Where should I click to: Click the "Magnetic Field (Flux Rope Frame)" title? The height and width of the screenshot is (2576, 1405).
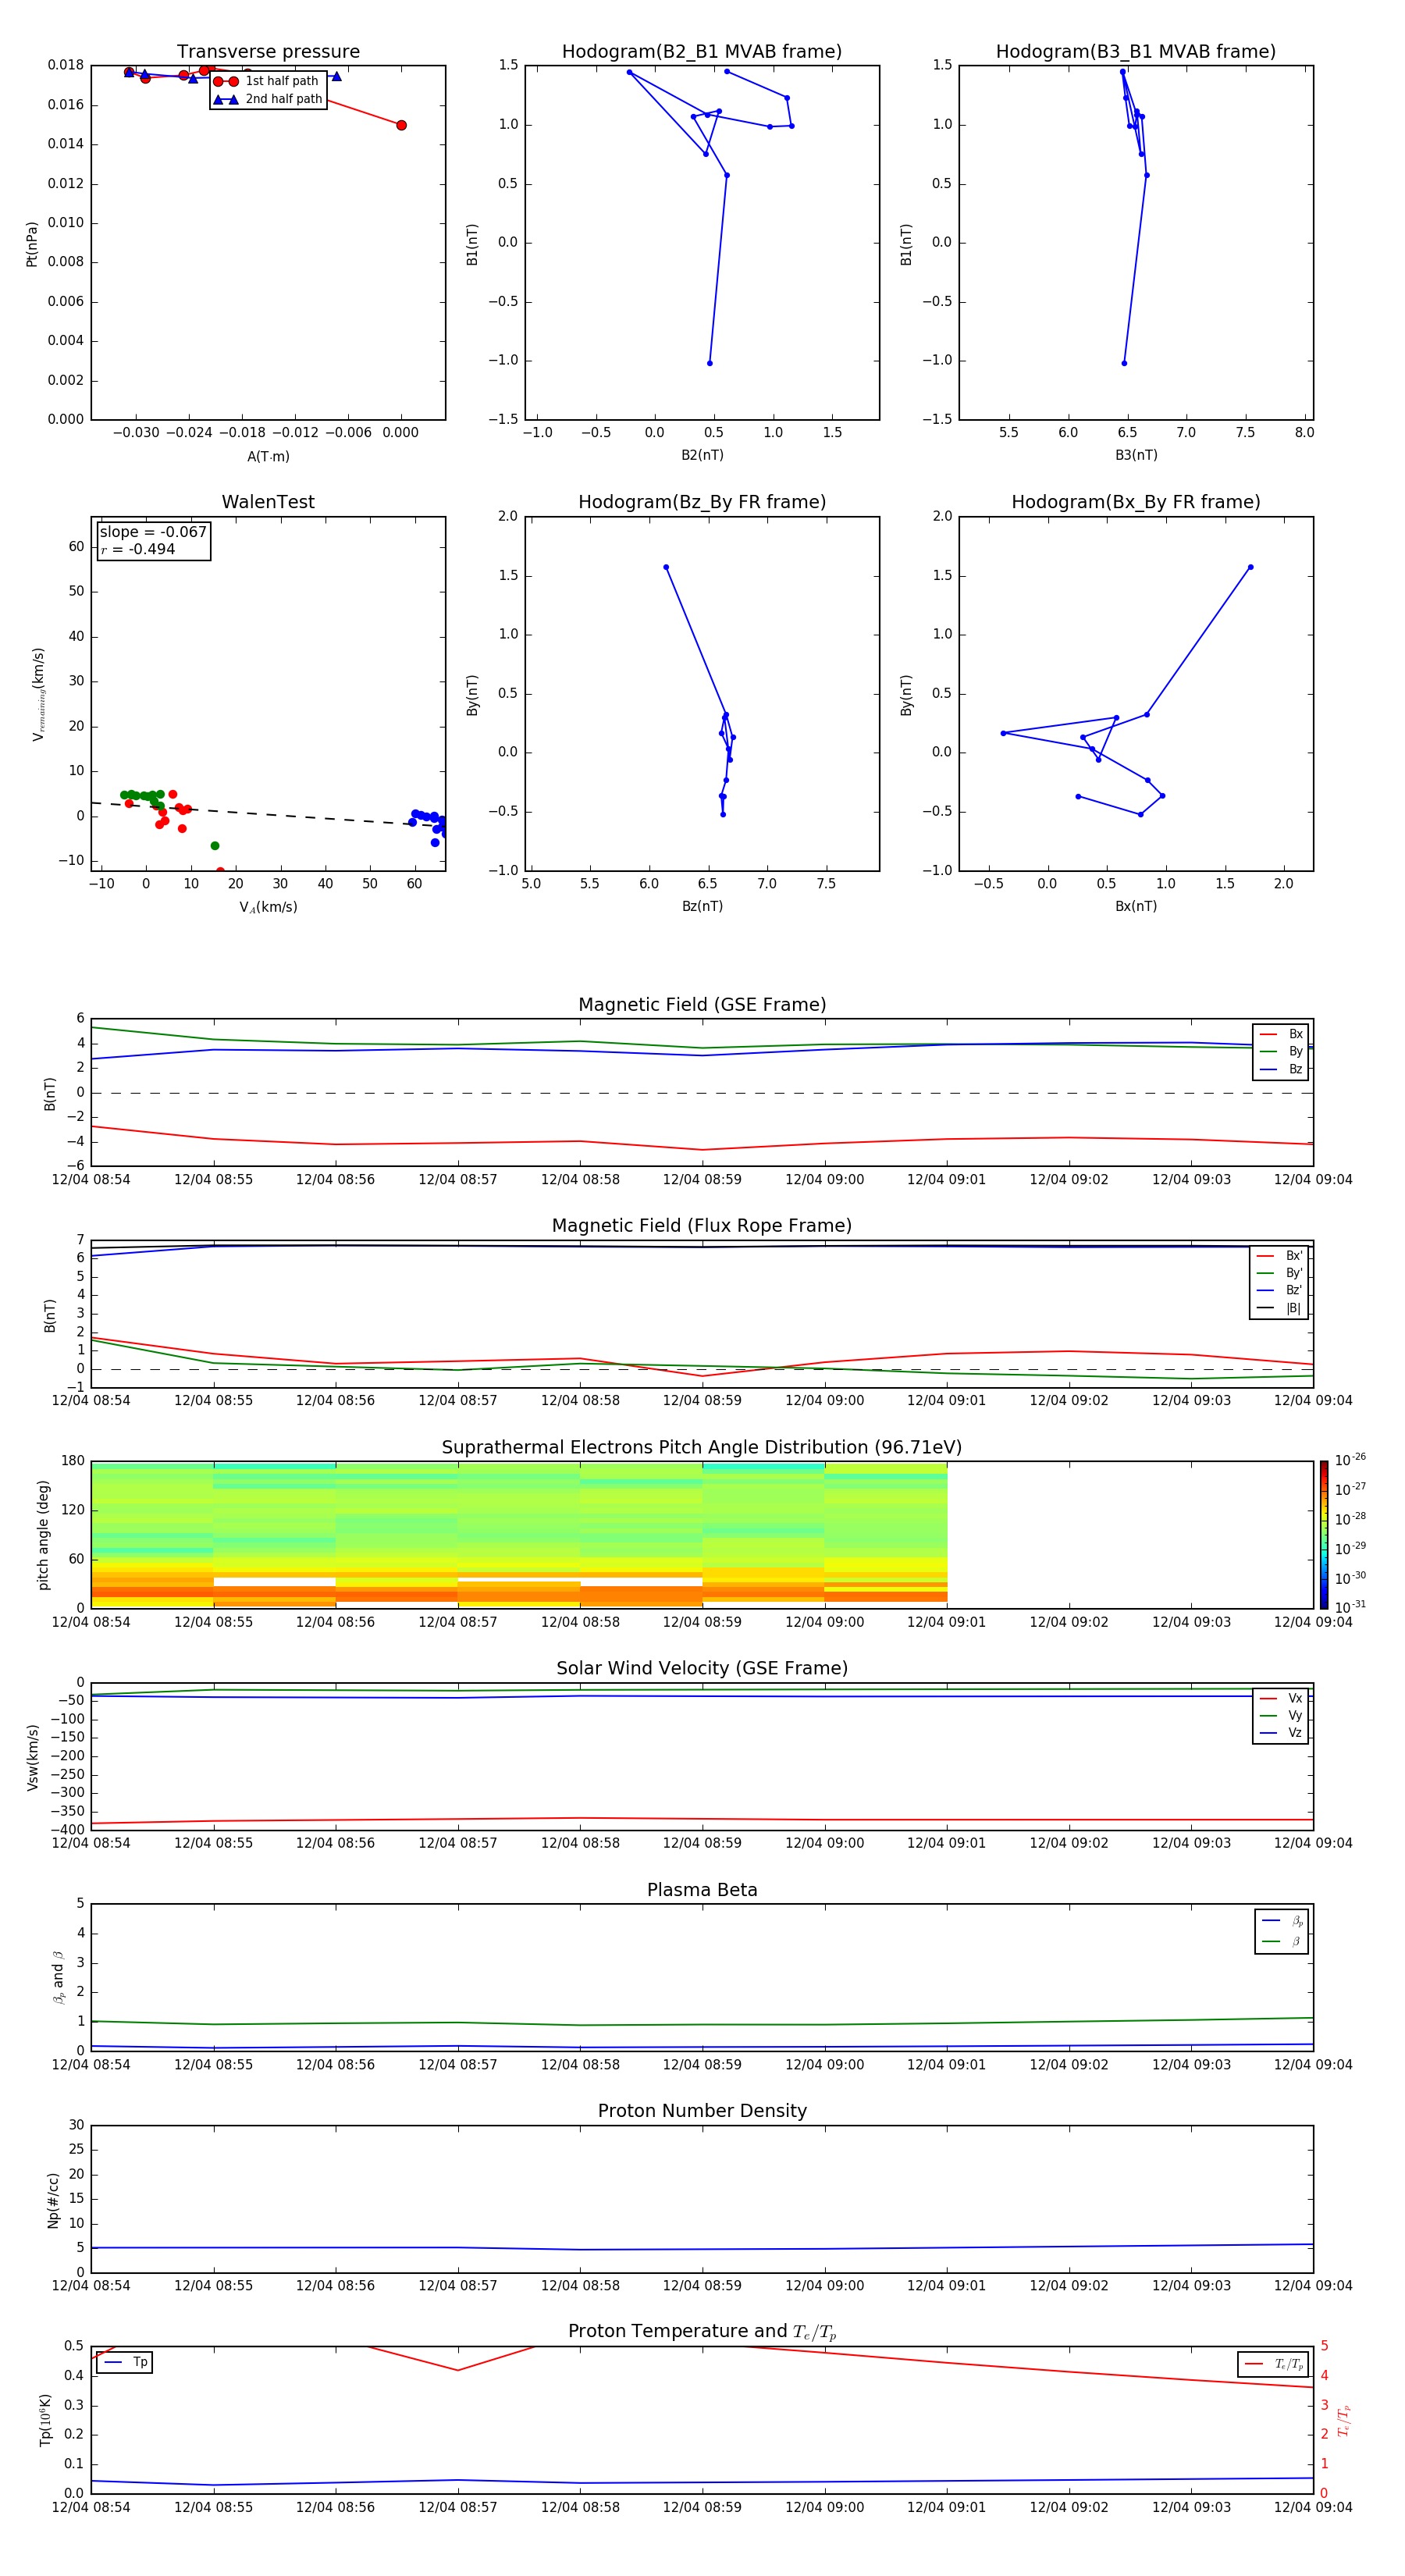pyautogui.click(x=702, y=1226)
